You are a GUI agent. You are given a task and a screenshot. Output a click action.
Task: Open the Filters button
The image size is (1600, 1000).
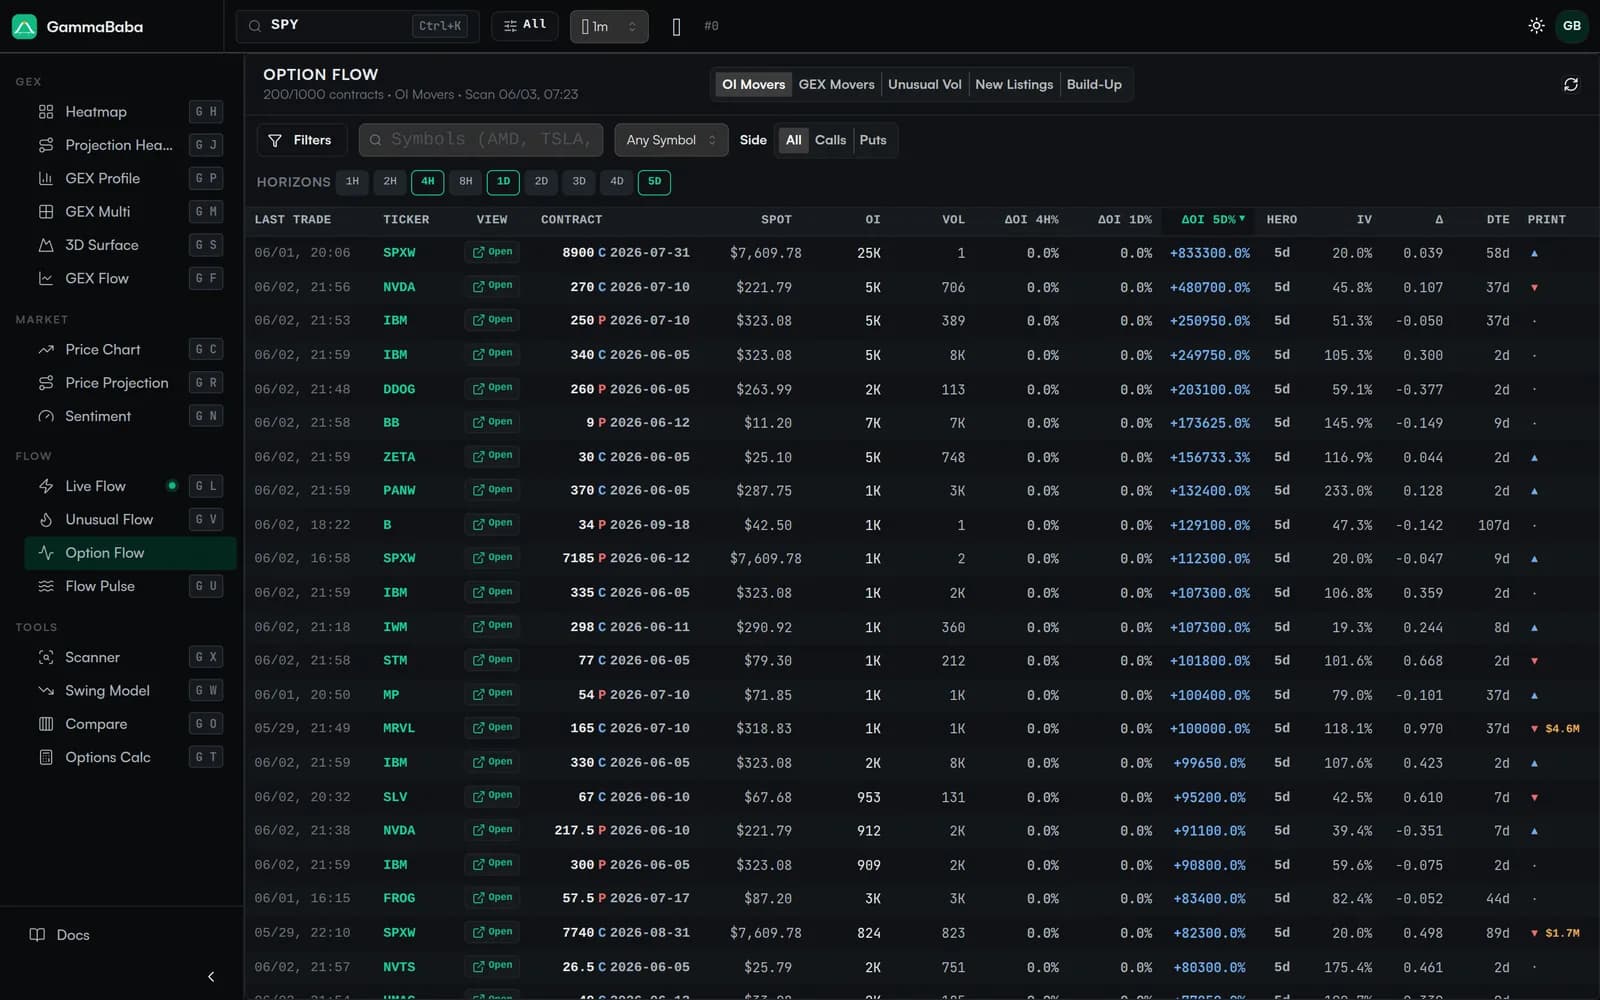coord(302,140)
